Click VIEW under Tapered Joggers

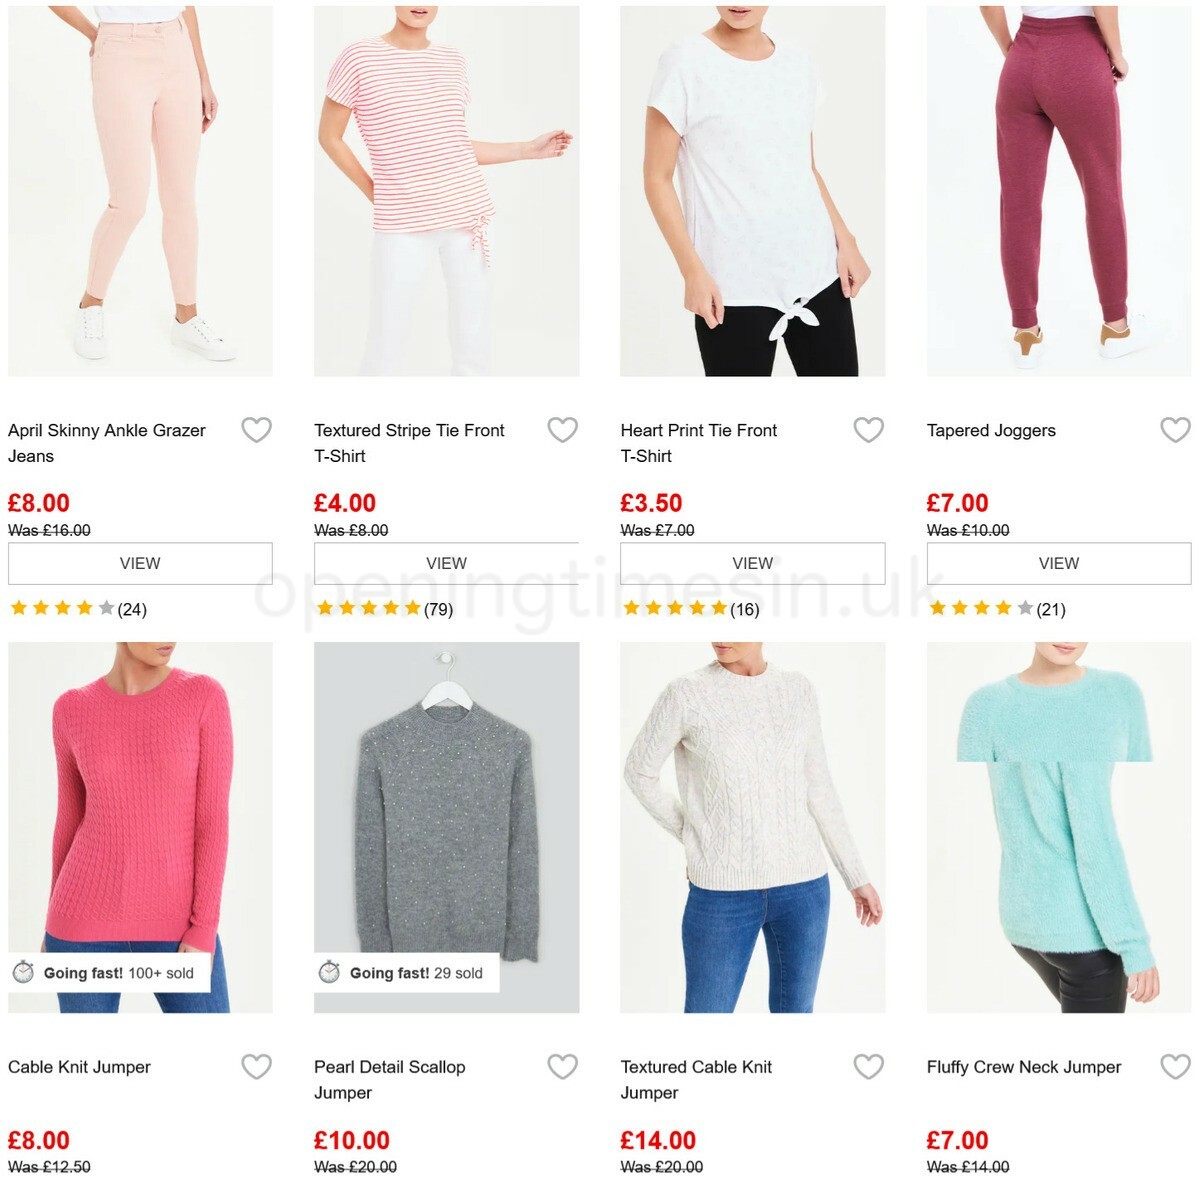pos(1060,562)
